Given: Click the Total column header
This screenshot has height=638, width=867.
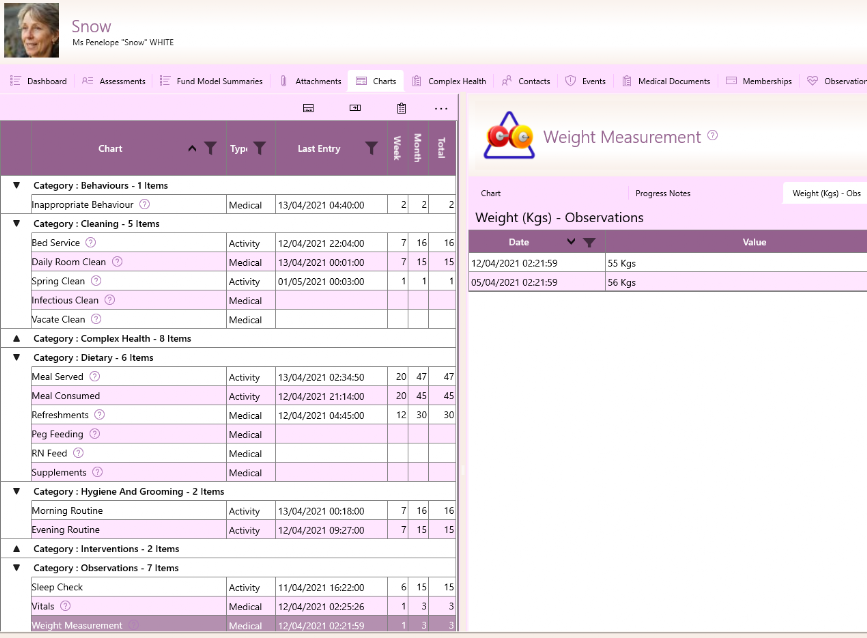Looking at the screenshot, I should tap(442, 148).
